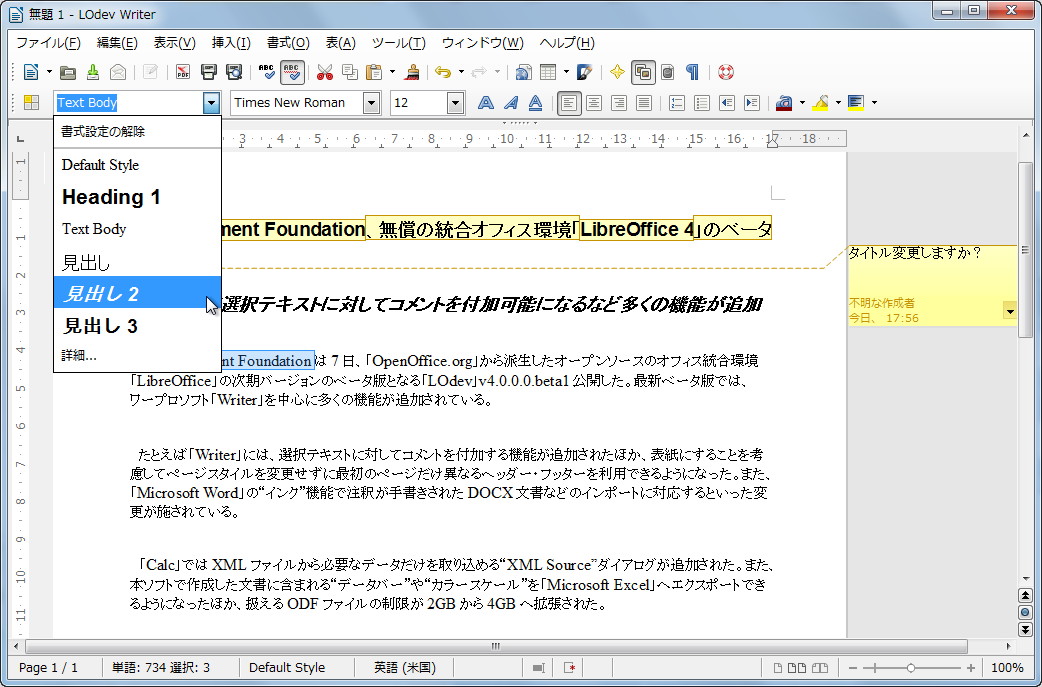Align paragraph right
The image size is (1042, 687).
click(619, 102)
